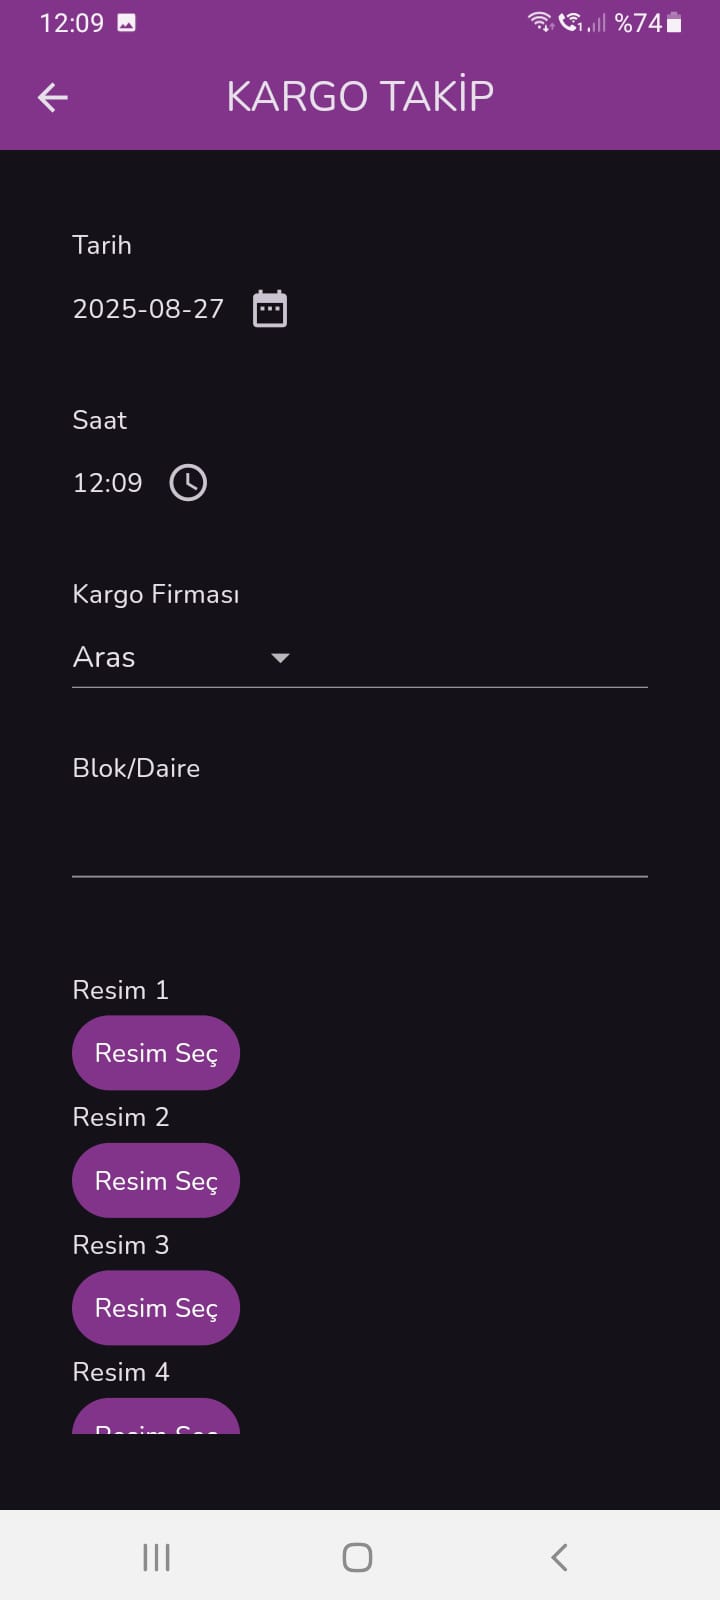The width and height of the screenshot is (720, 1600).
Task: Open the clock time picker icon
Action: coord(188,483)
